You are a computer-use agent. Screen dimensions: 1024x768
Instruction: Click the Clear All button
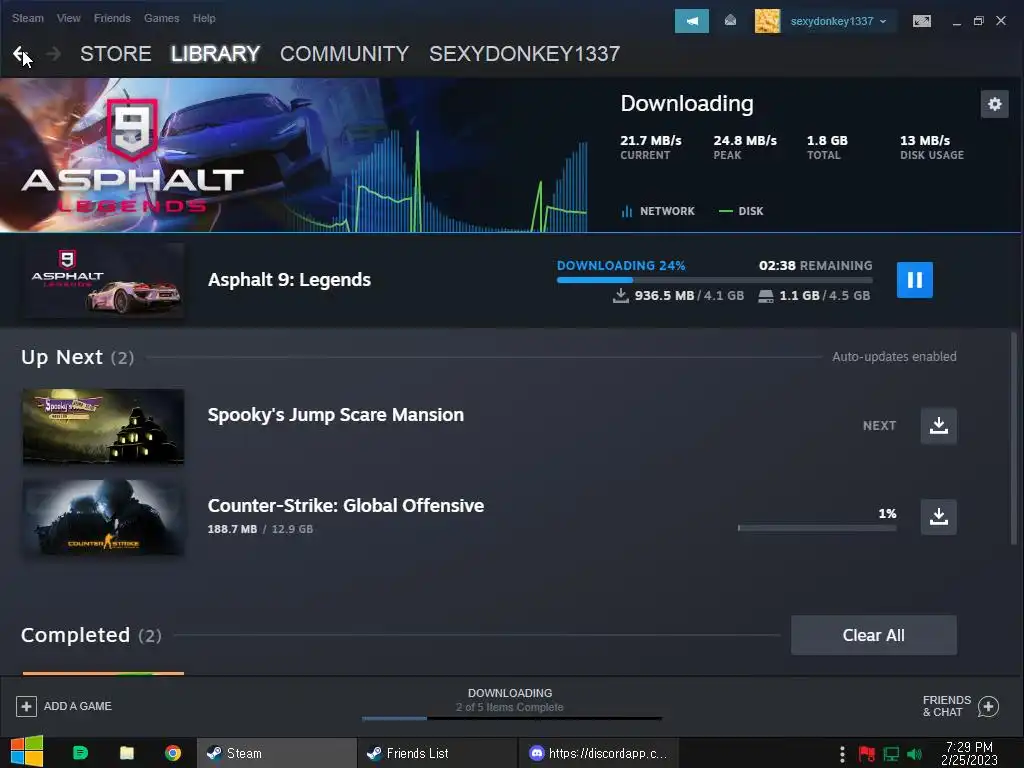coord(874,635)
